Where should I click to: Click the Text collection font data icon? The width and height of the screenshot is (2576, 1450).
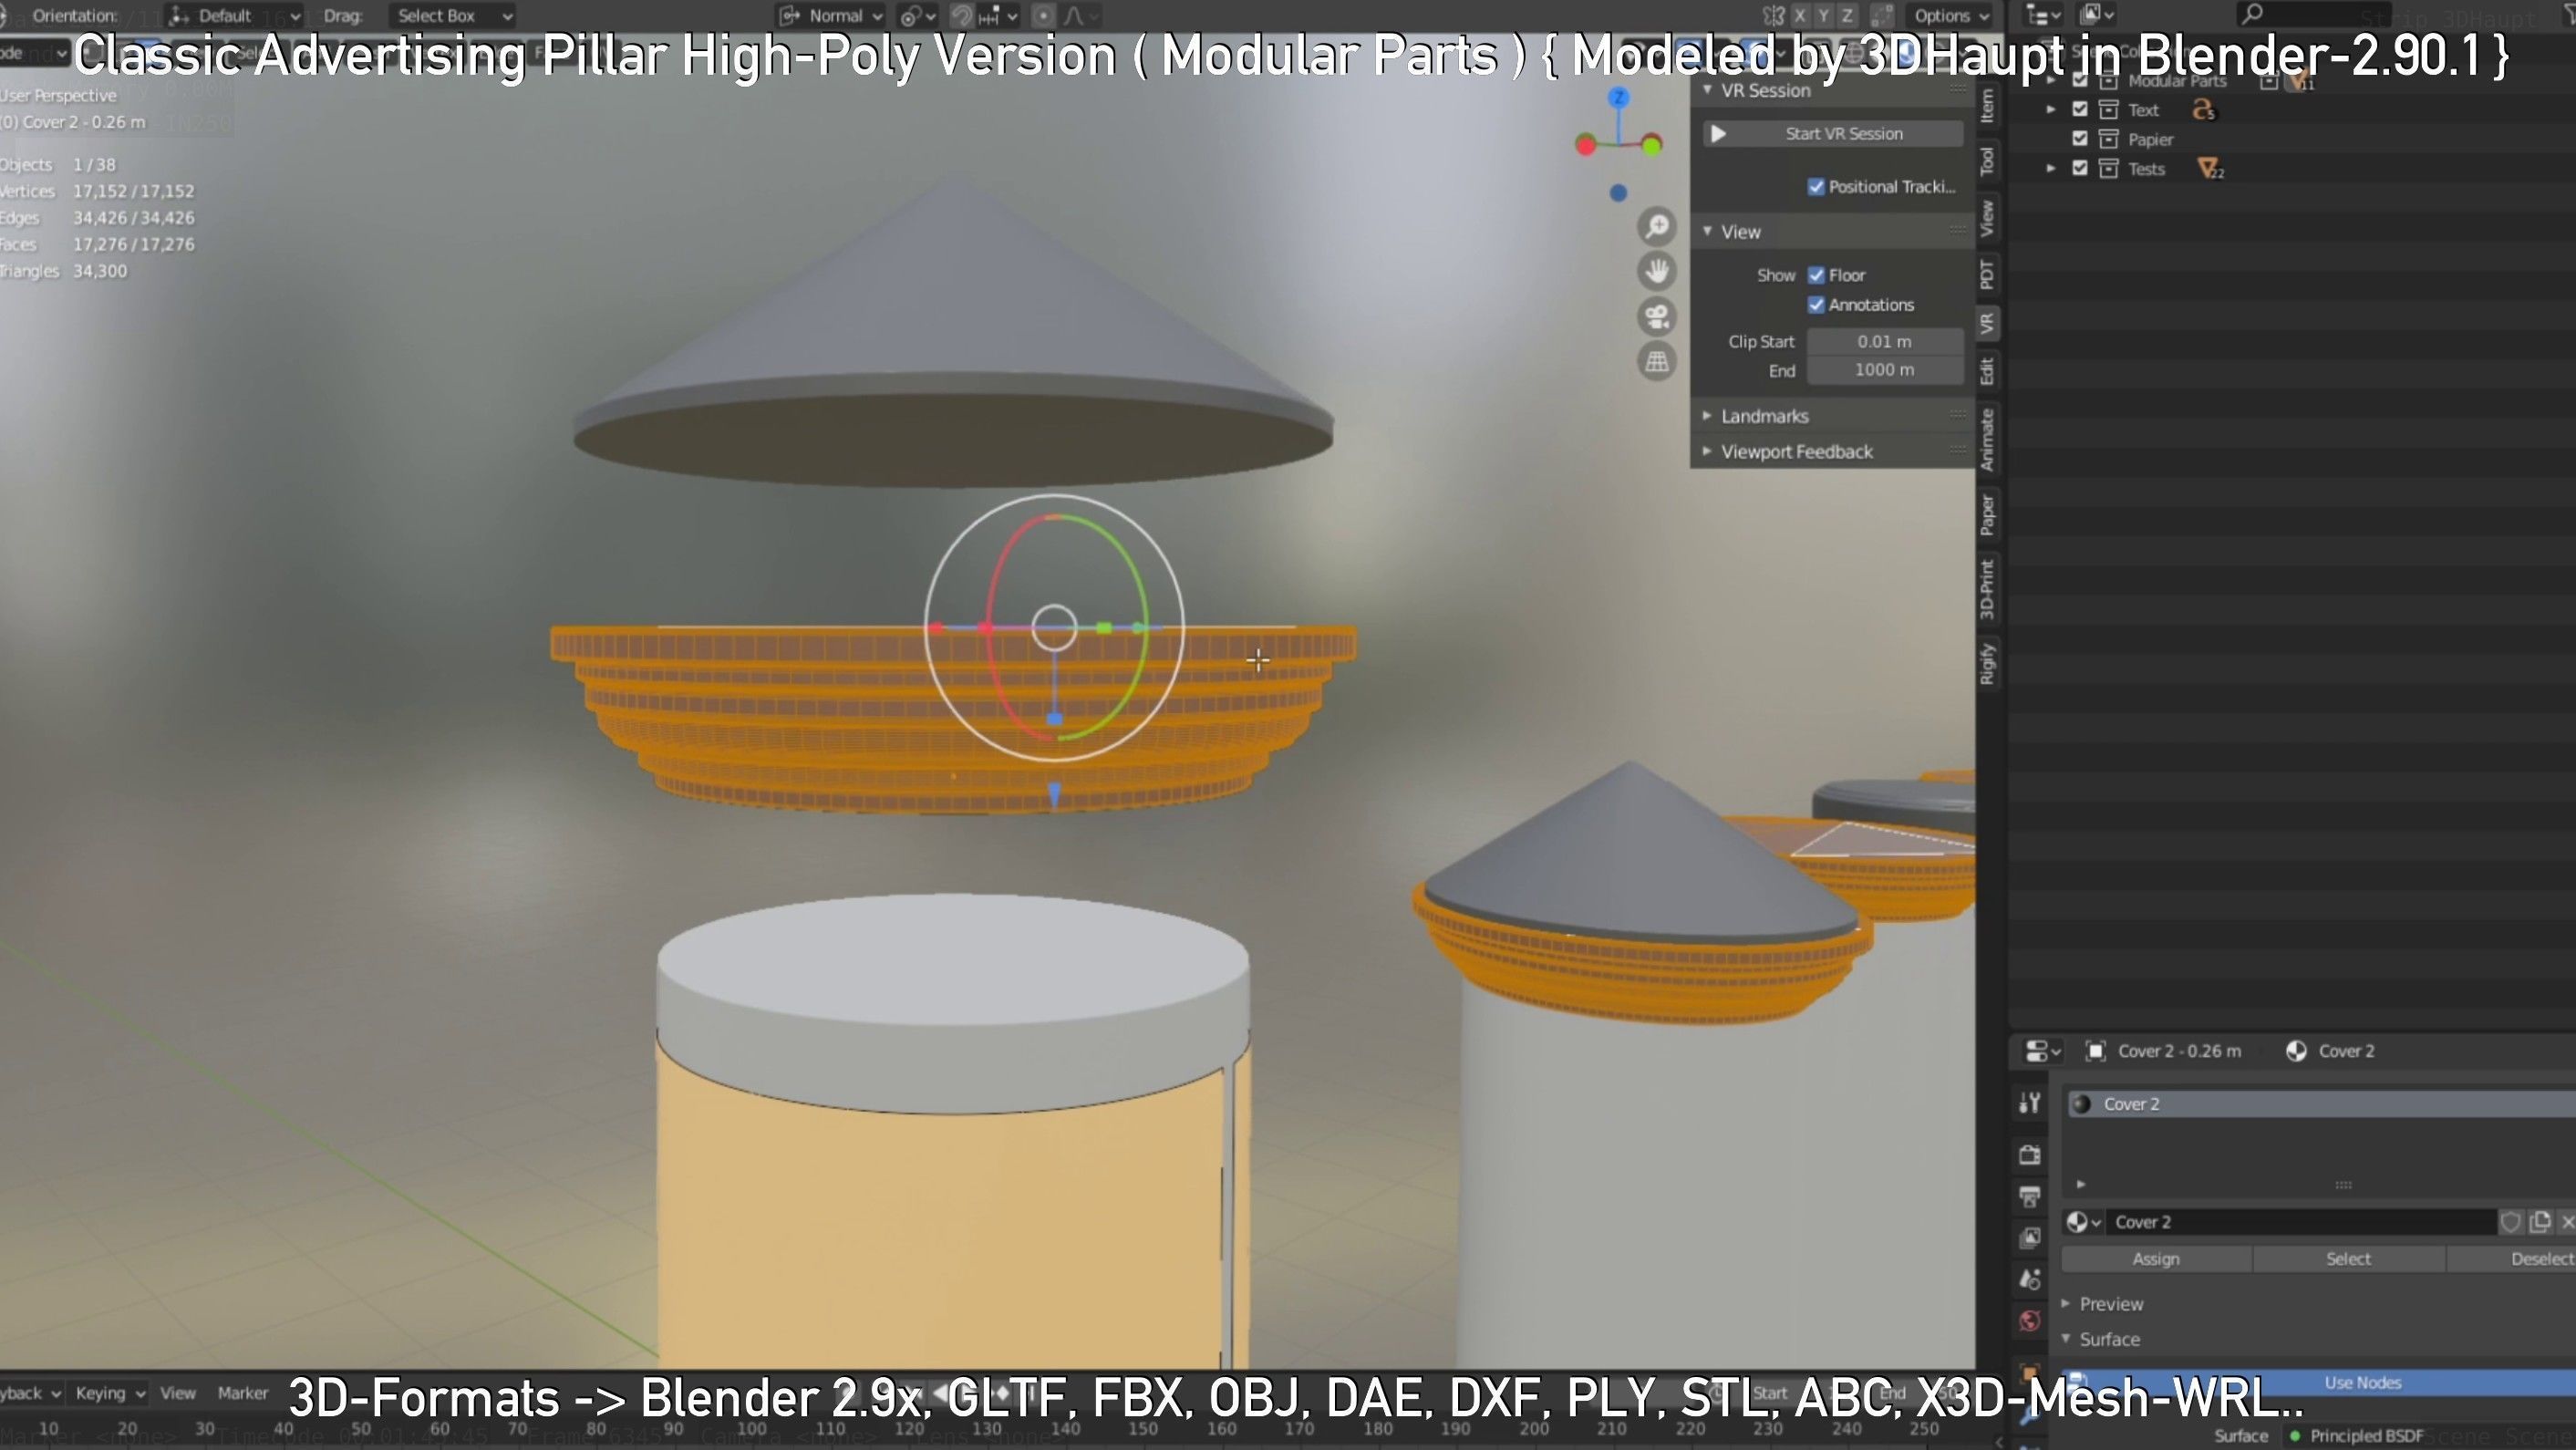point(2204,110)
